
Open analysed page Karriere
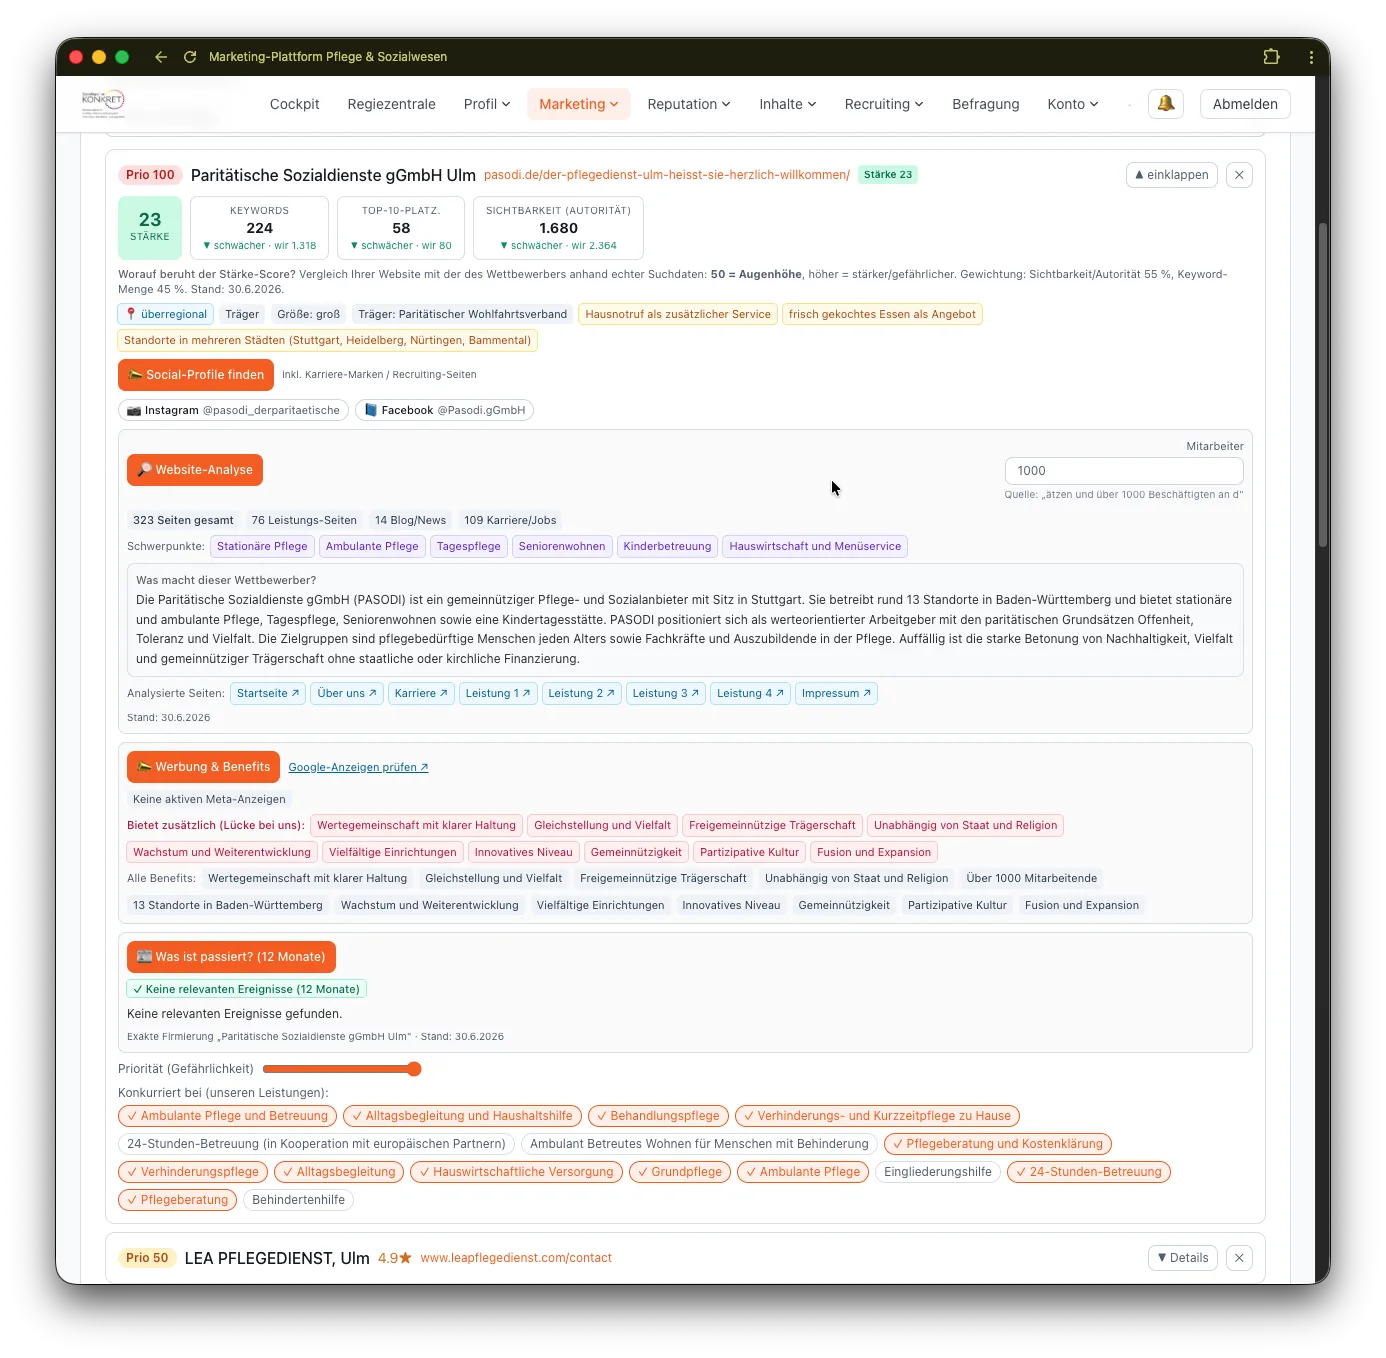pos(421,693)
